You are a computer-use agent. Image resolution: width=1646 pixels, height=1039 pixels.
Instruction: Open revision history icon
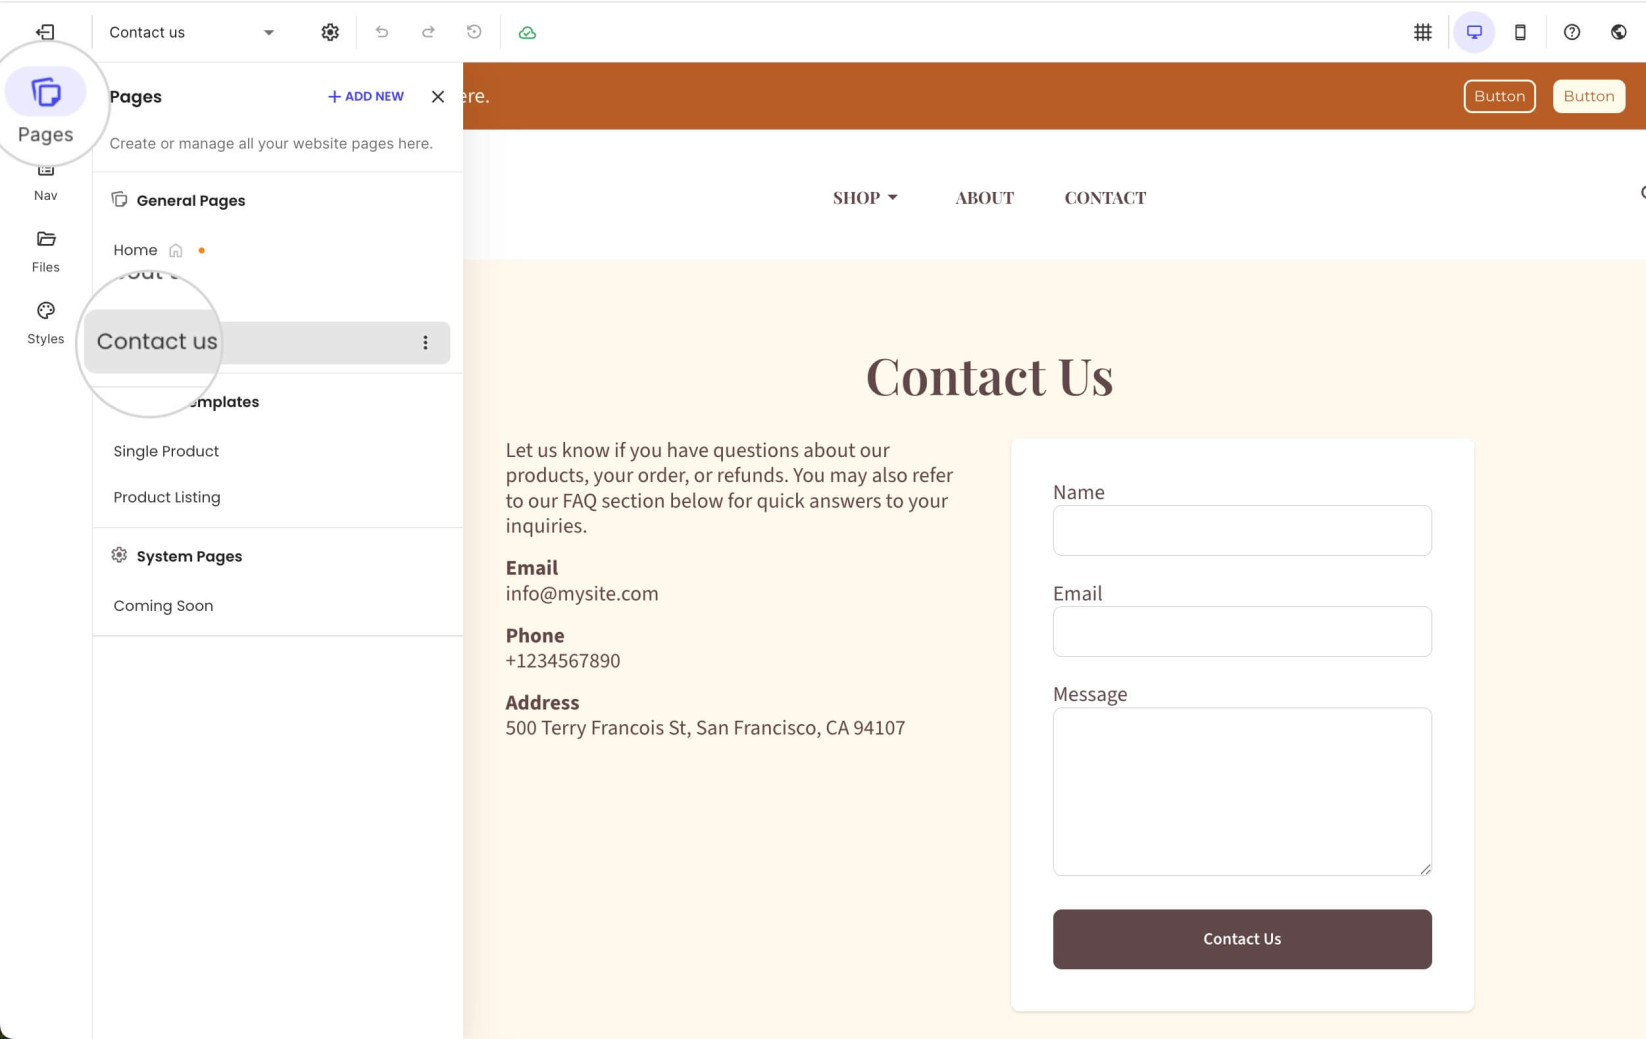pos(474,32)
